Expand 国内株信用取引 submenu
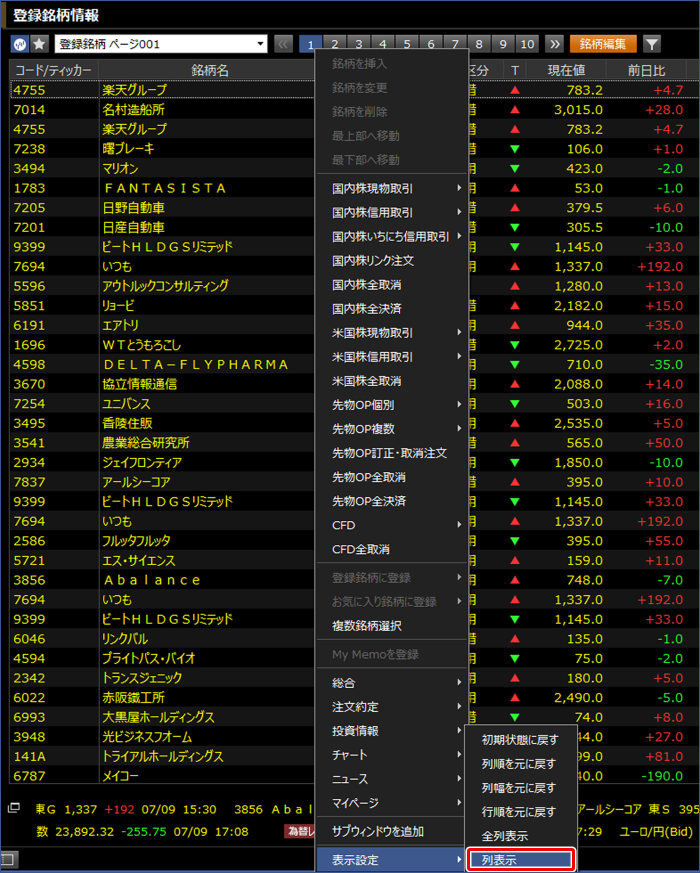The height and width of the screenshot is (873, 700). pyautogui.click(x=392, y=213)
